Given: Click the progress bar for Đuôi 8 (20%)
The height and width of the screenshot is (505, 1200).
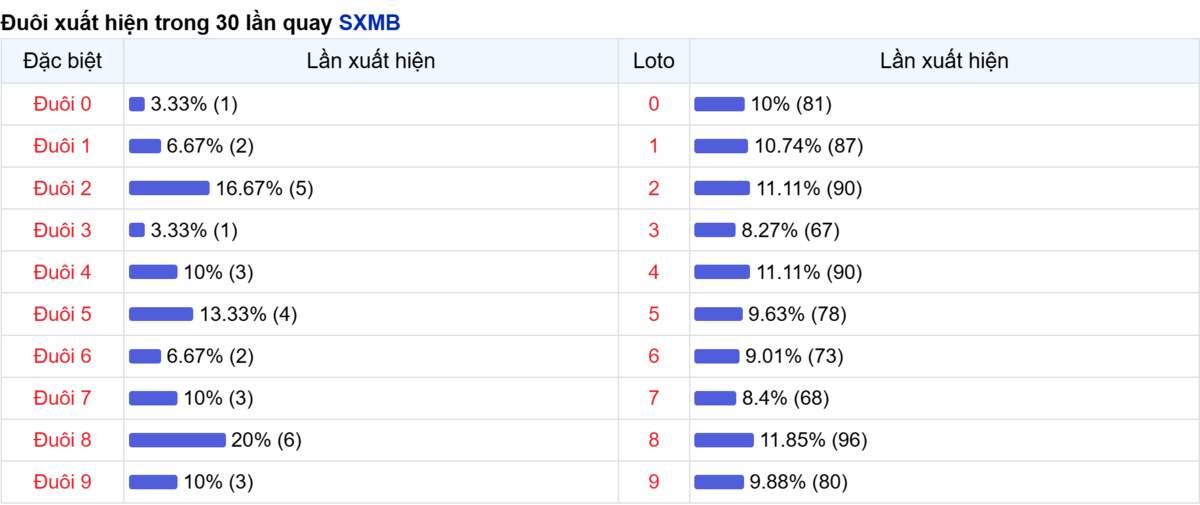Looking at the screenshot, I should coord(177,440).
